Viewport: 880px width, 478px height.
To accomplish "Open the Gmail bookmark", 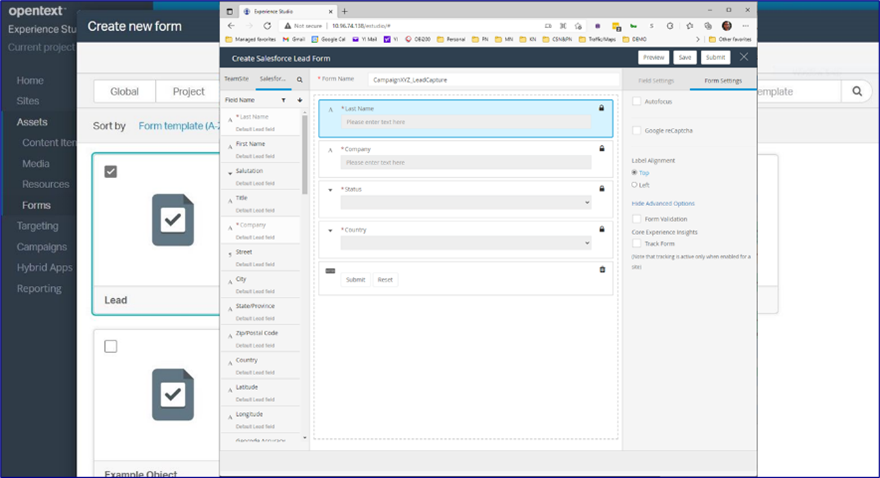I will (x=294, y=39).
